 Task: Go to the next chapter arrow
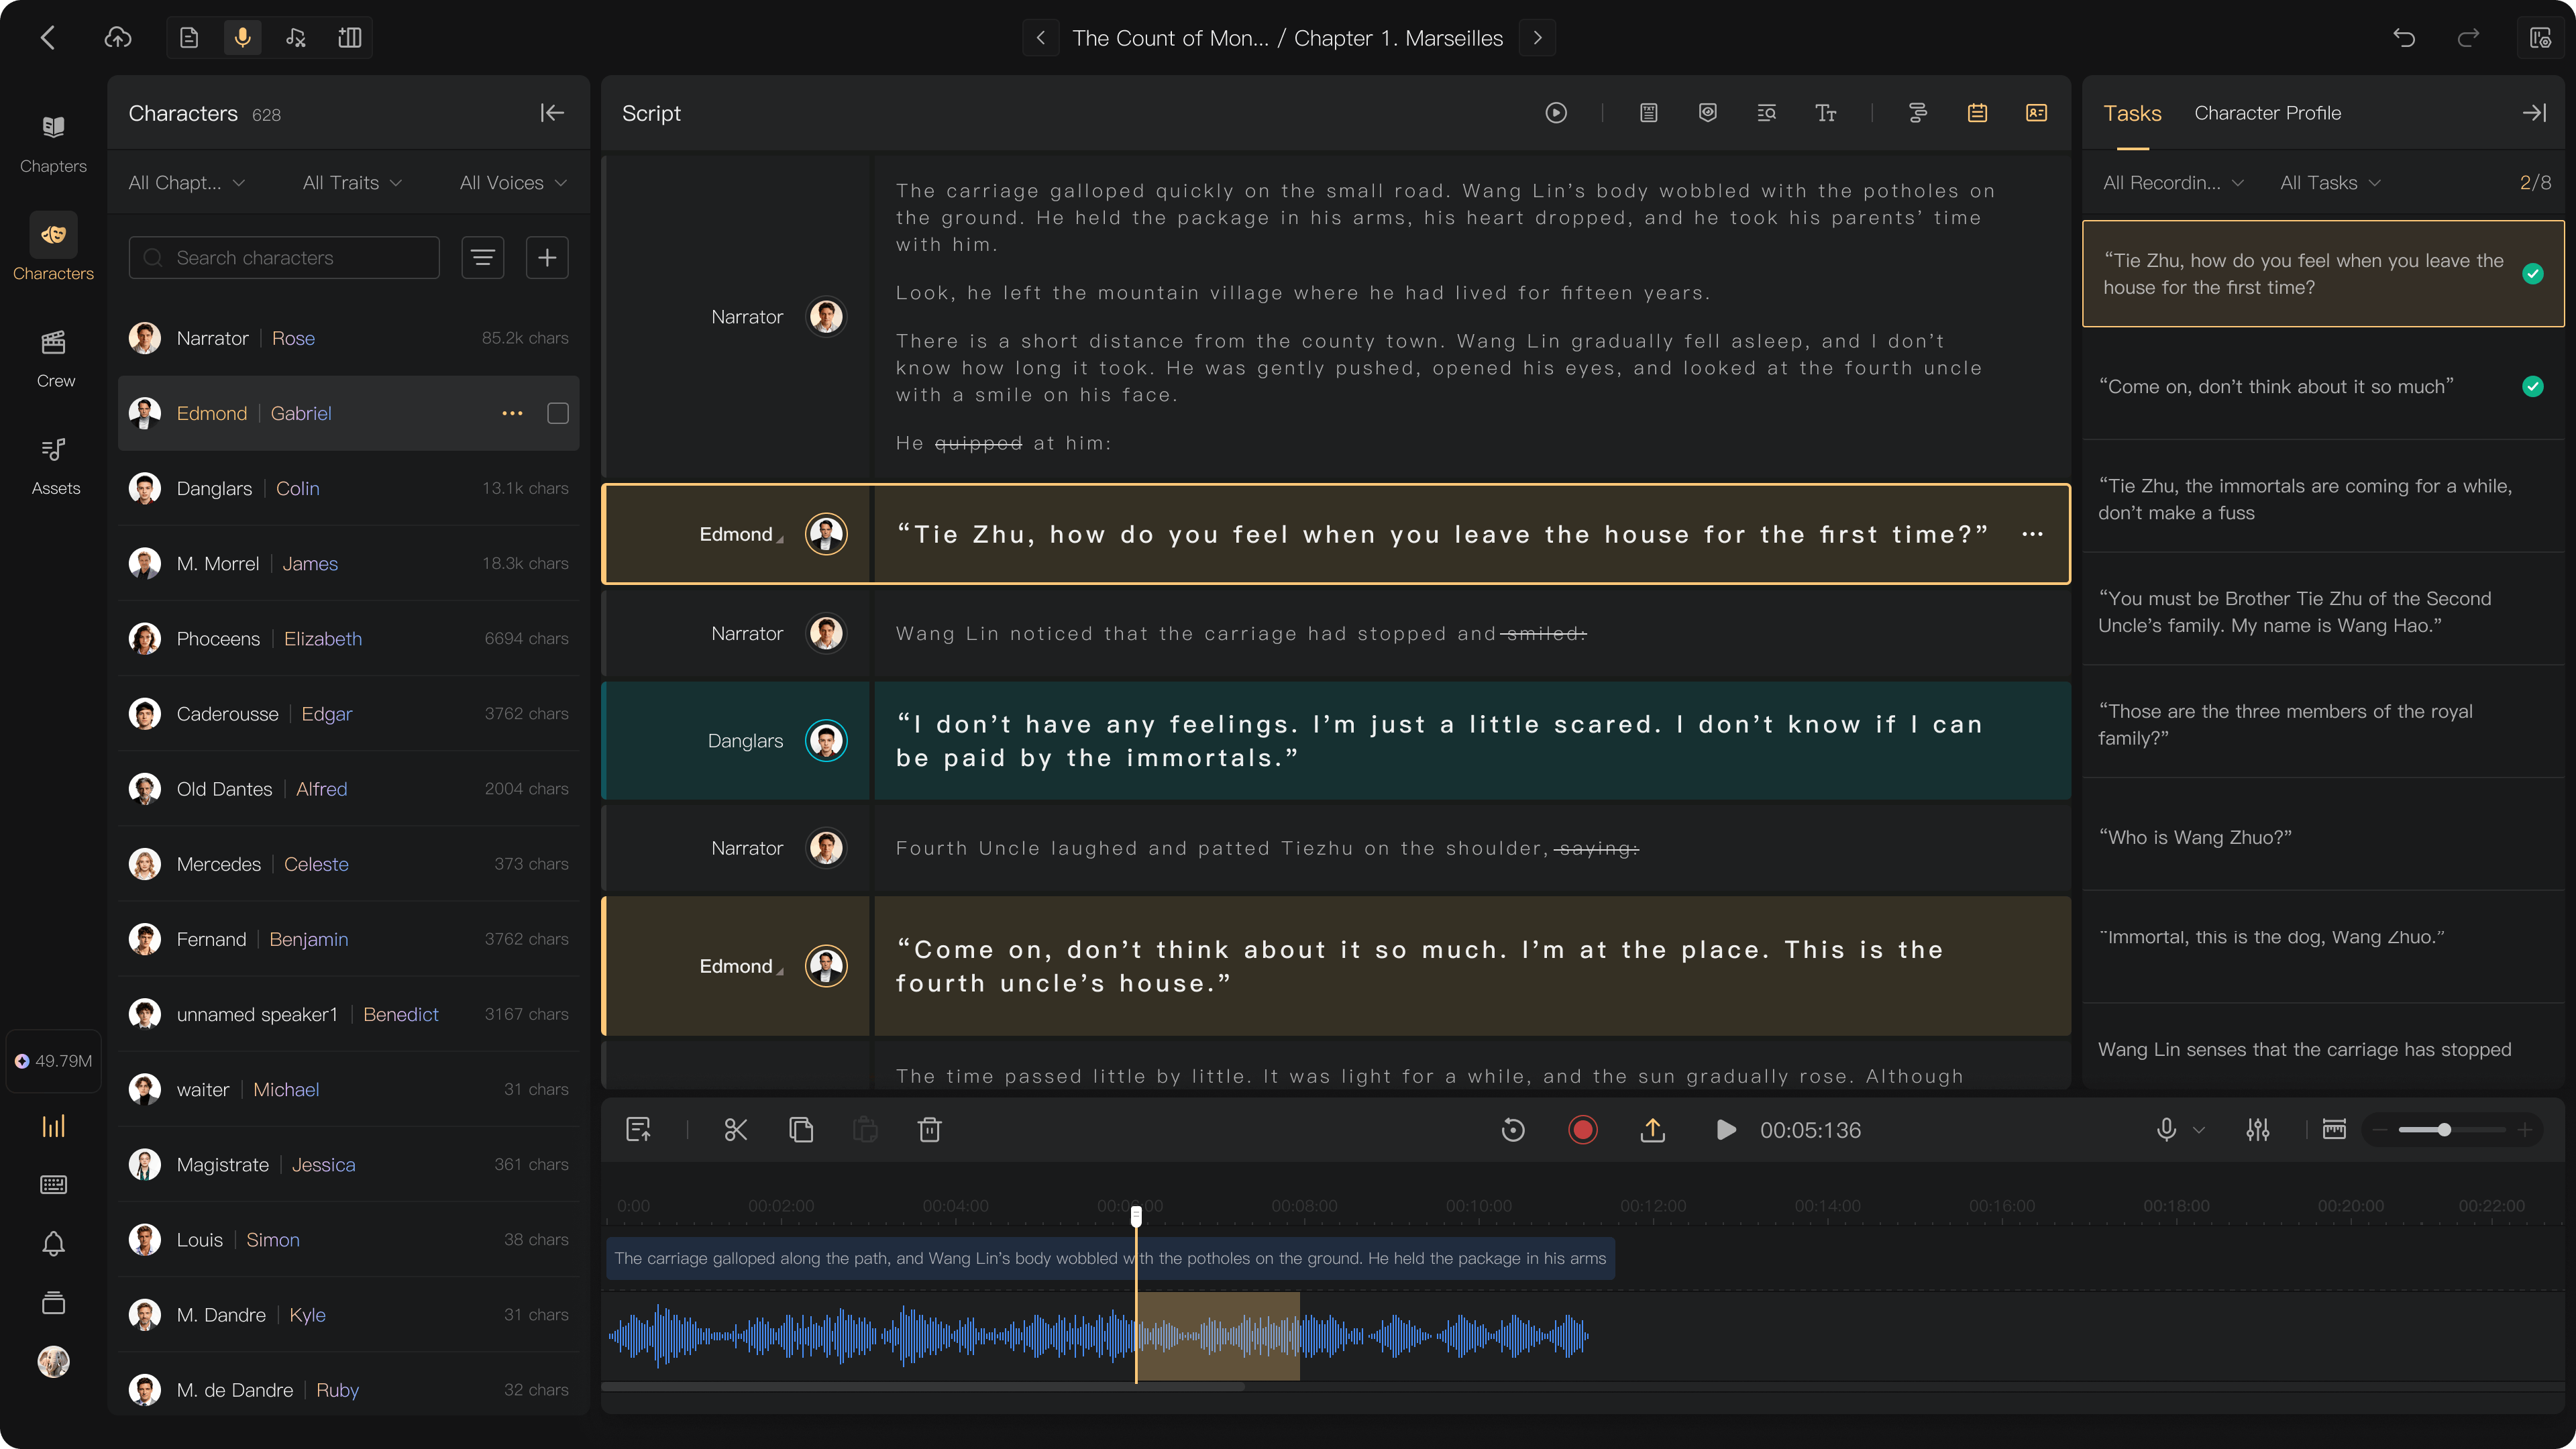pos(1537,38)
